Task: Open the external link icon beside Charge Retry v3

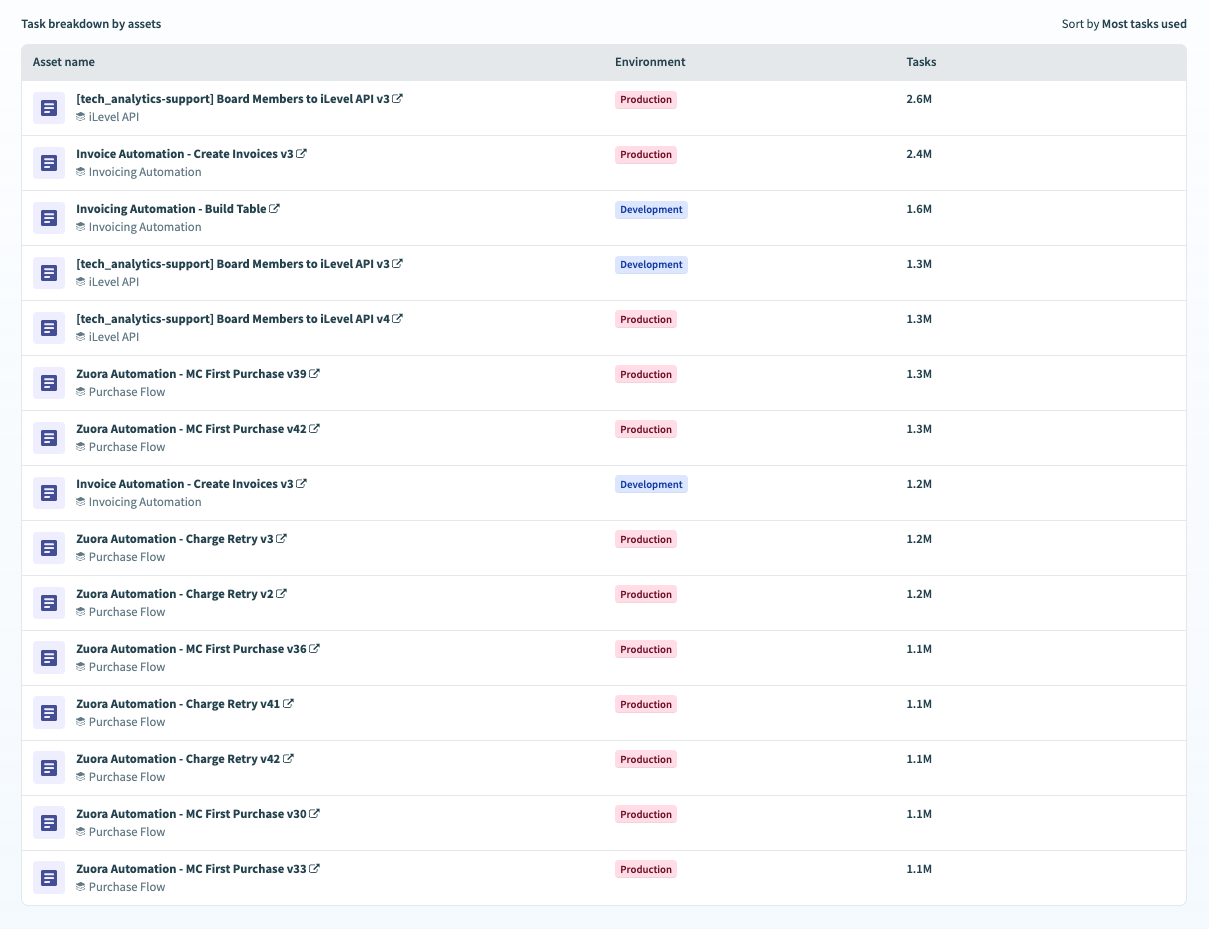Action: click(x=282, y=539)
